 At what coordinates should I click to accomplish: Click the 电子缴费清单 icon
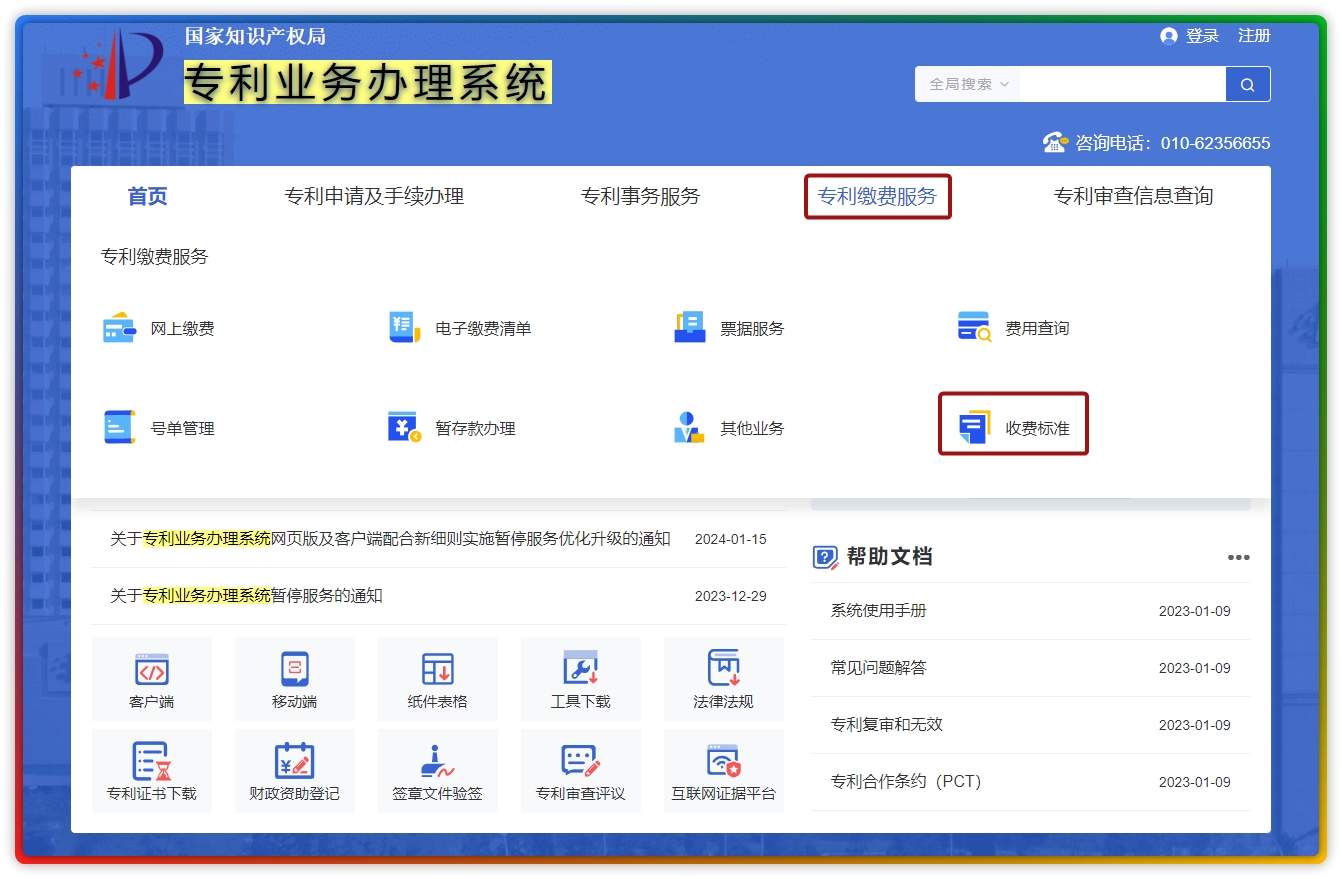404,328
